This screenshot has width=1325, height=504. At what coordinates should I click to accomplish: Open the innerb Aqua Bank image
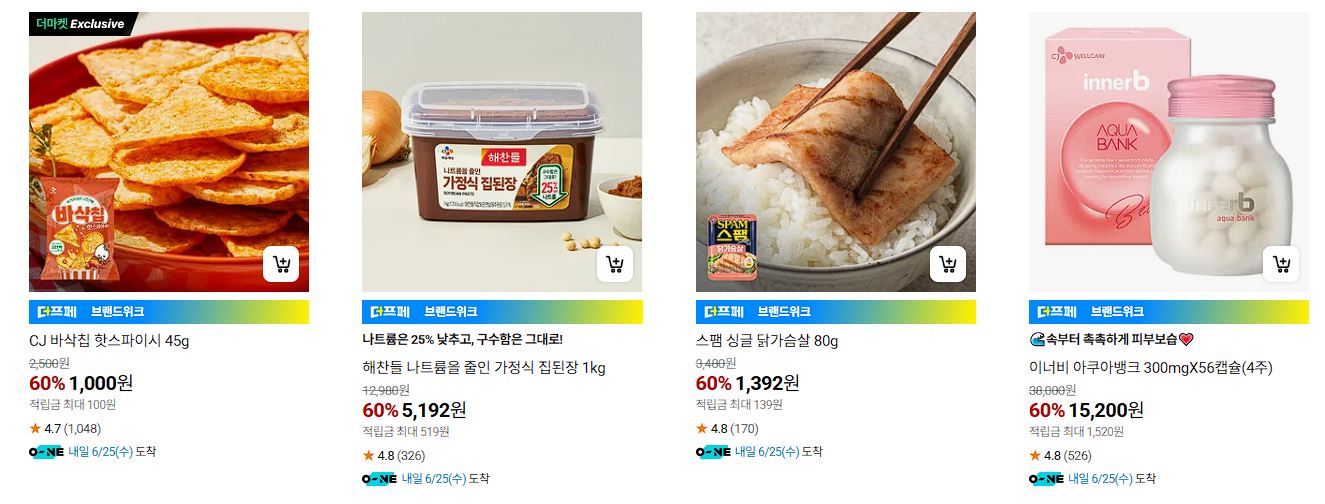(1169, 152)
